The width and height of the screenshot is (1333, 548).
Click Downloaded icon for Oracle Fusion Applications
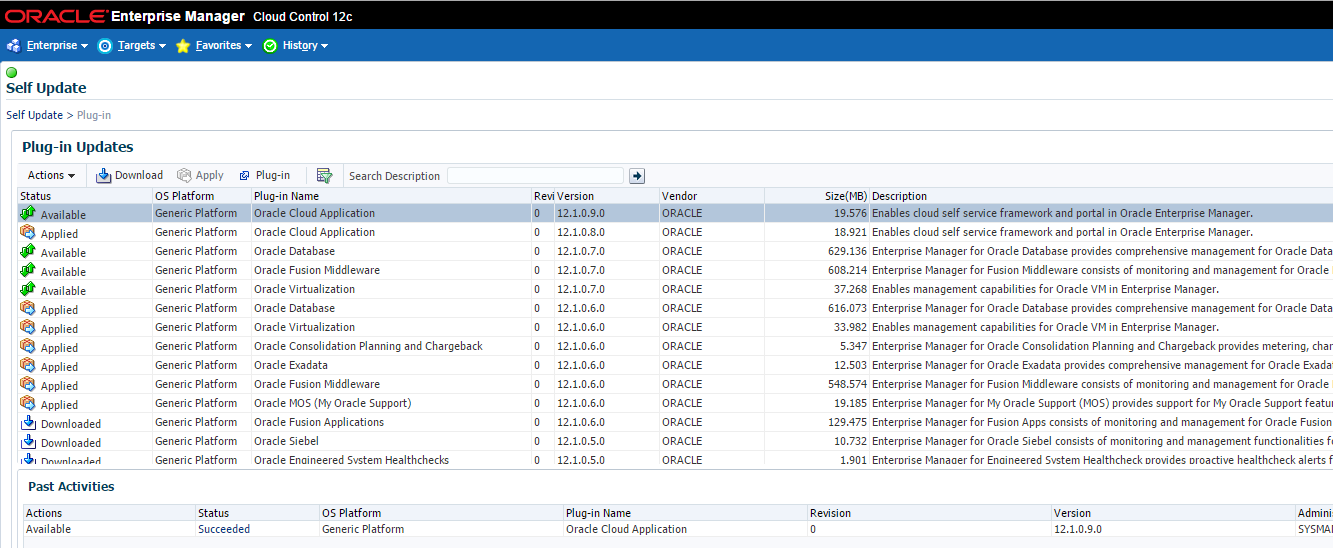click(x=28, y=422)
